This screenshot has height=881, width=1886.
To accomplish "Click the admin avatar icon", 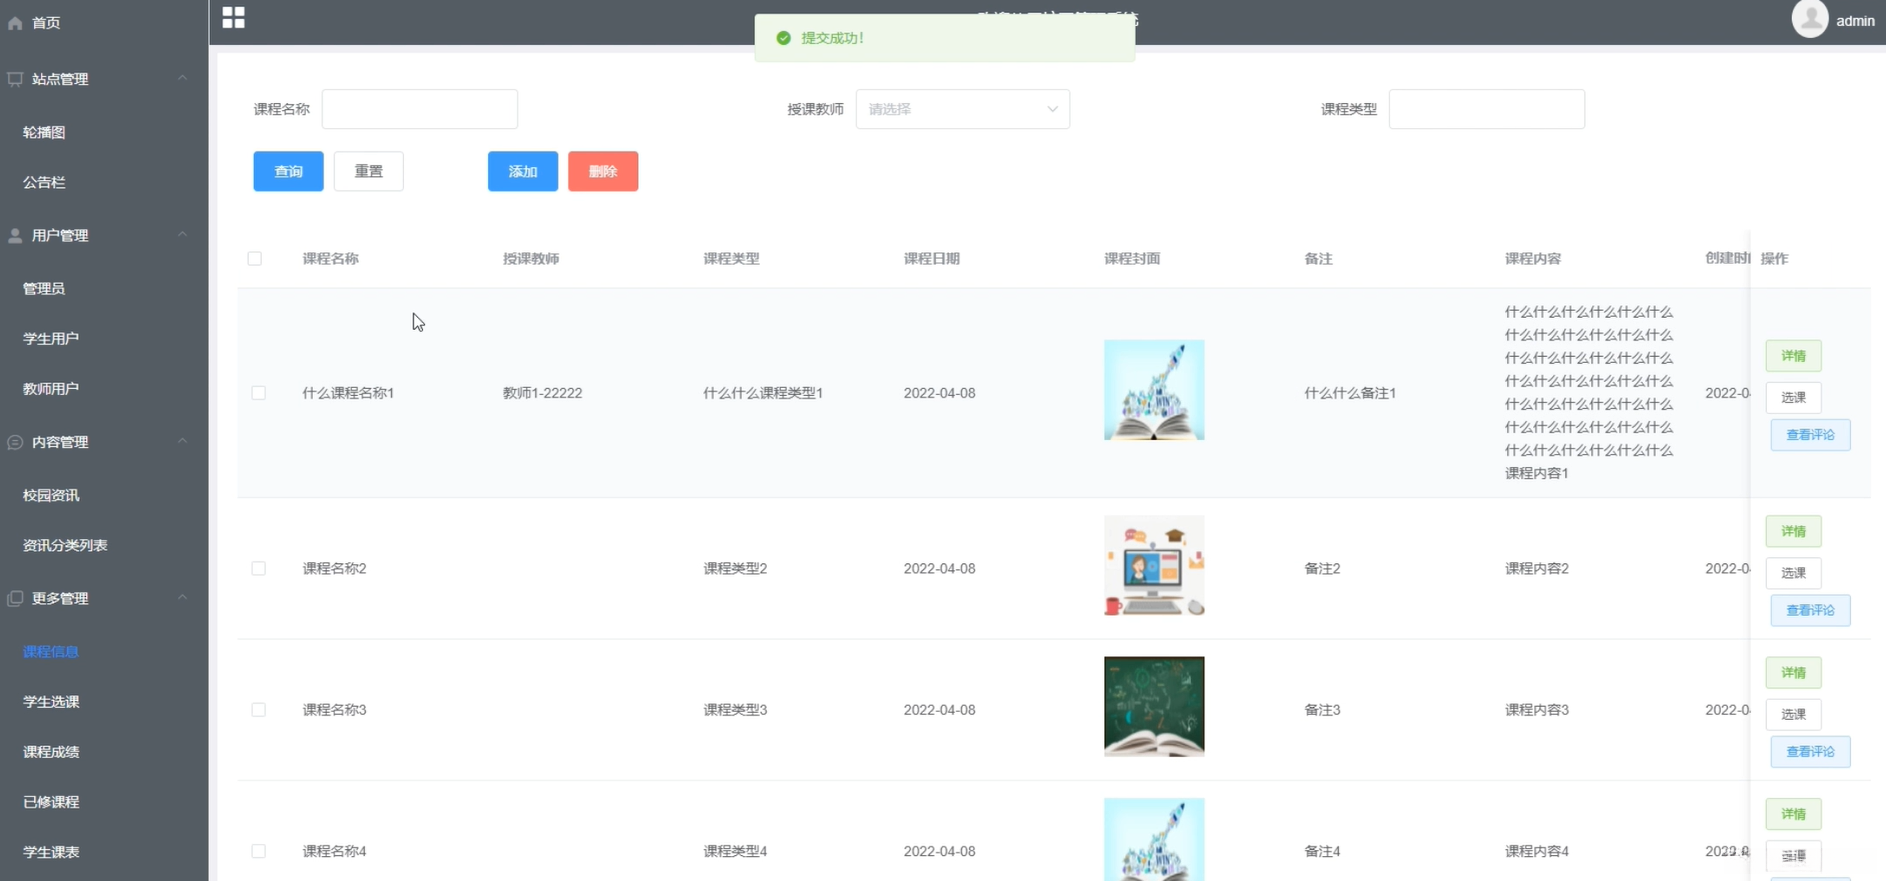I will pyautogui.click(x=1810, y=18).
